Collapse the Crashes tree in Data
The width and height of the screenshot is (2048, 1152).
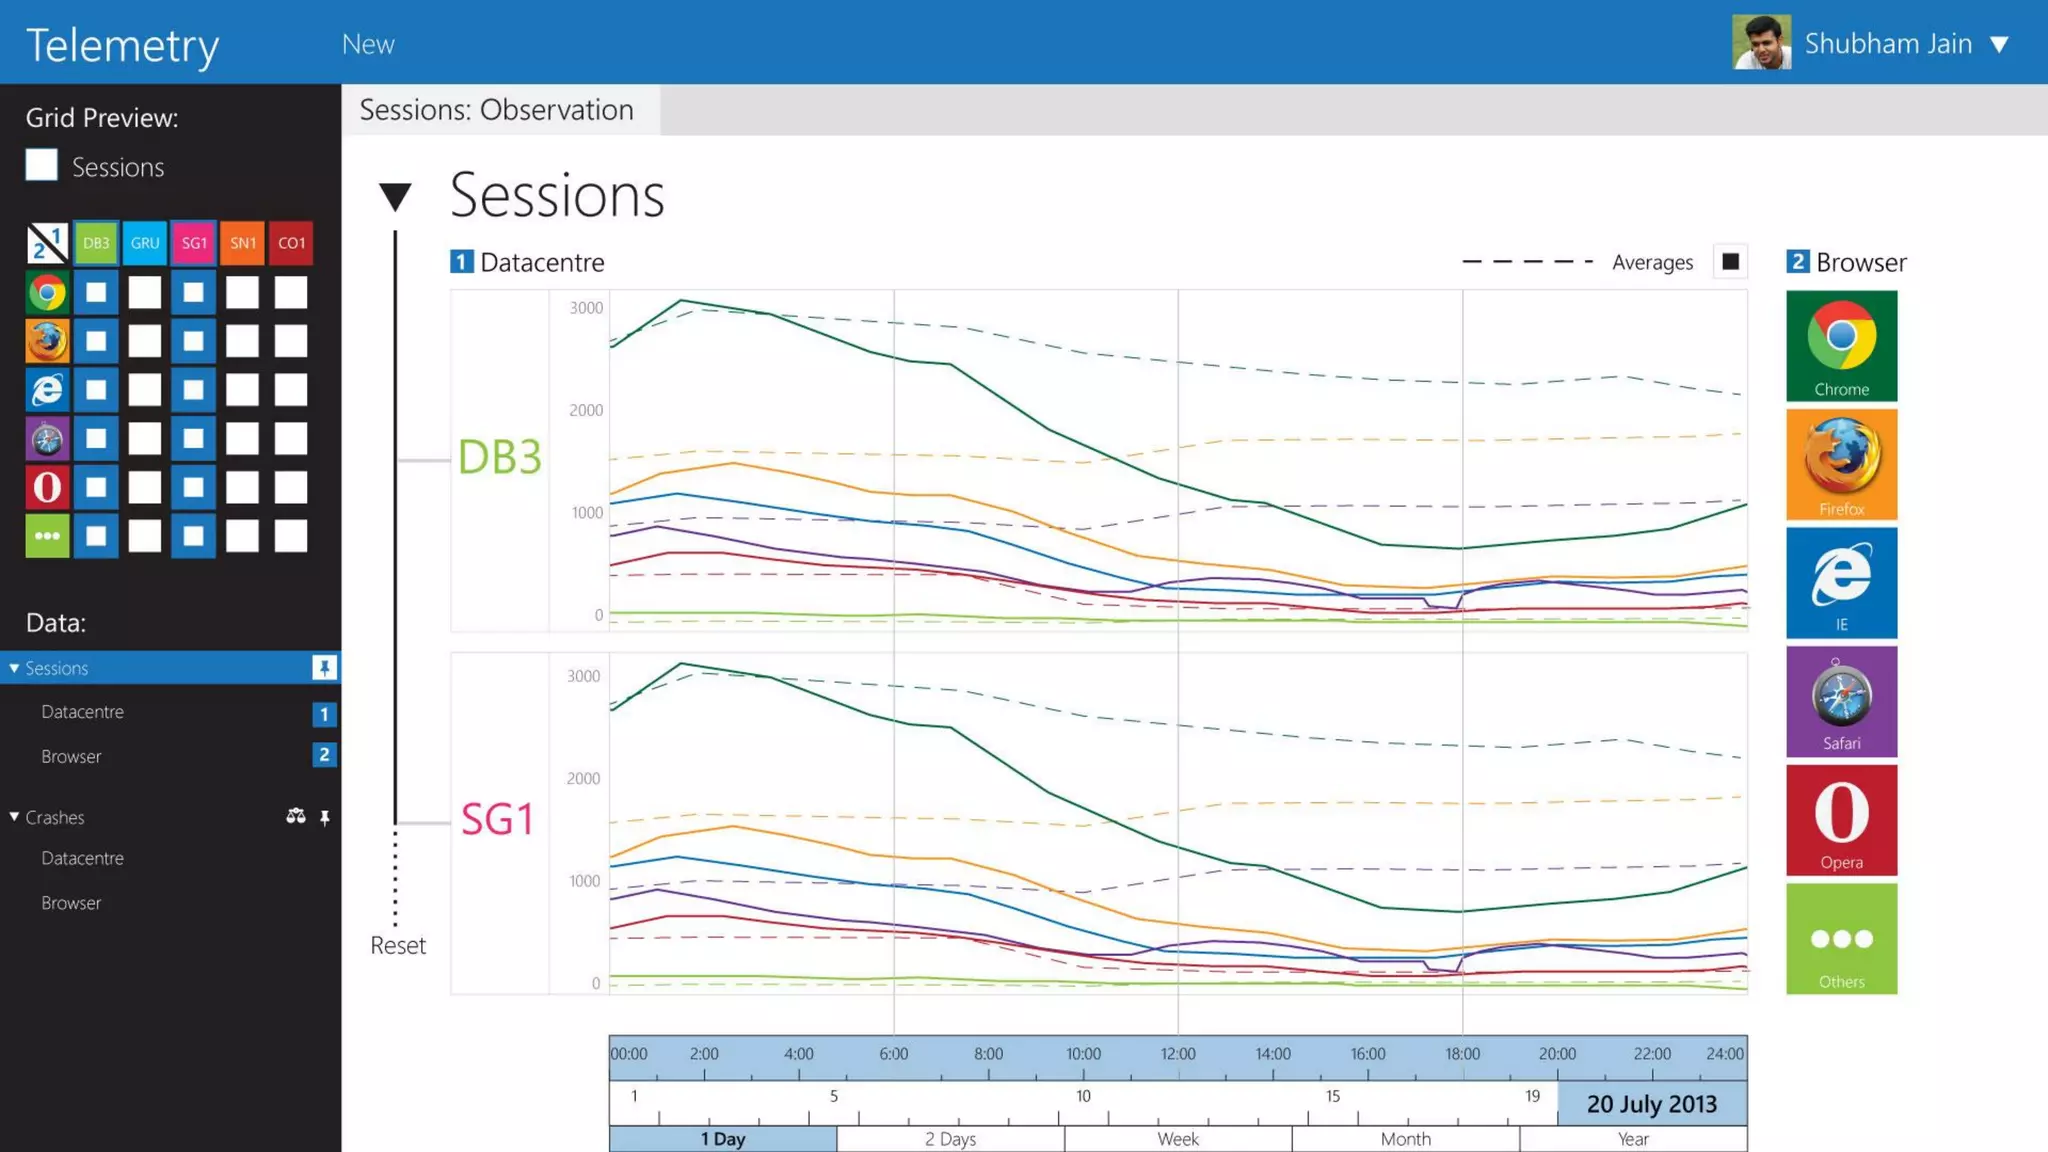[14, 817]
